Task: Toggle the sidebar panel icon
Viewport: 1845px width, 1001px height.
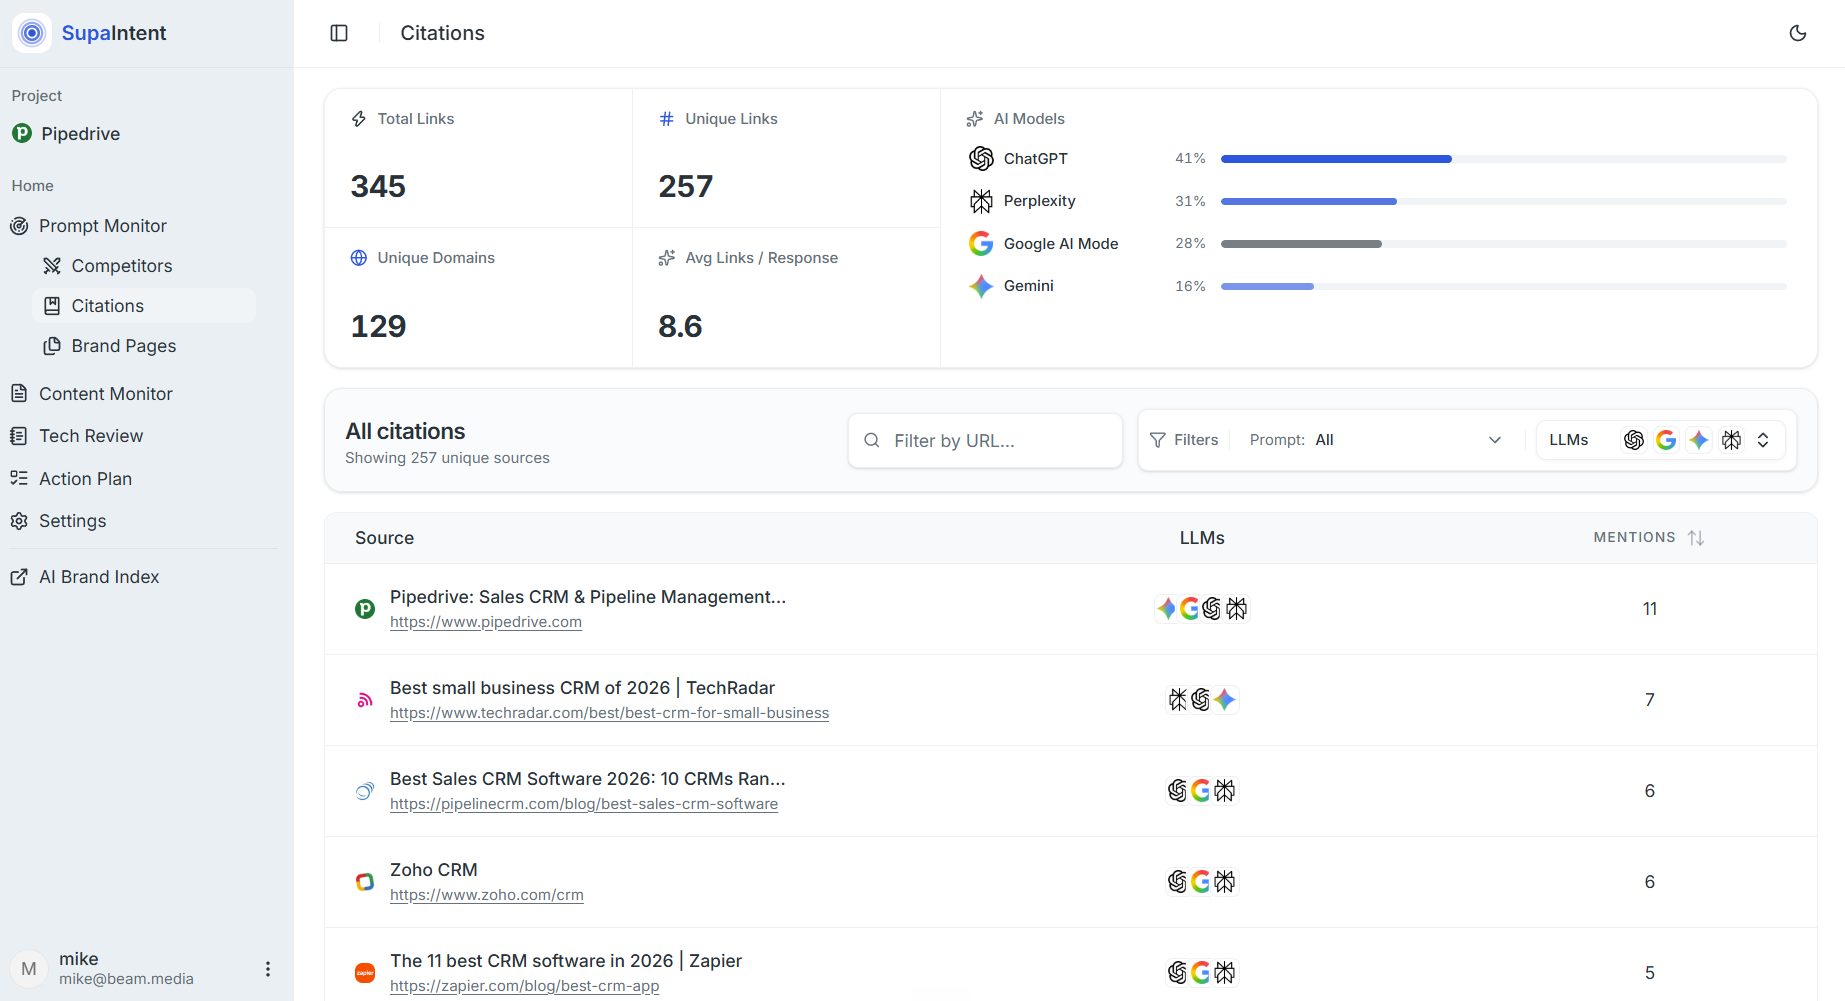Action: point(339,33)
